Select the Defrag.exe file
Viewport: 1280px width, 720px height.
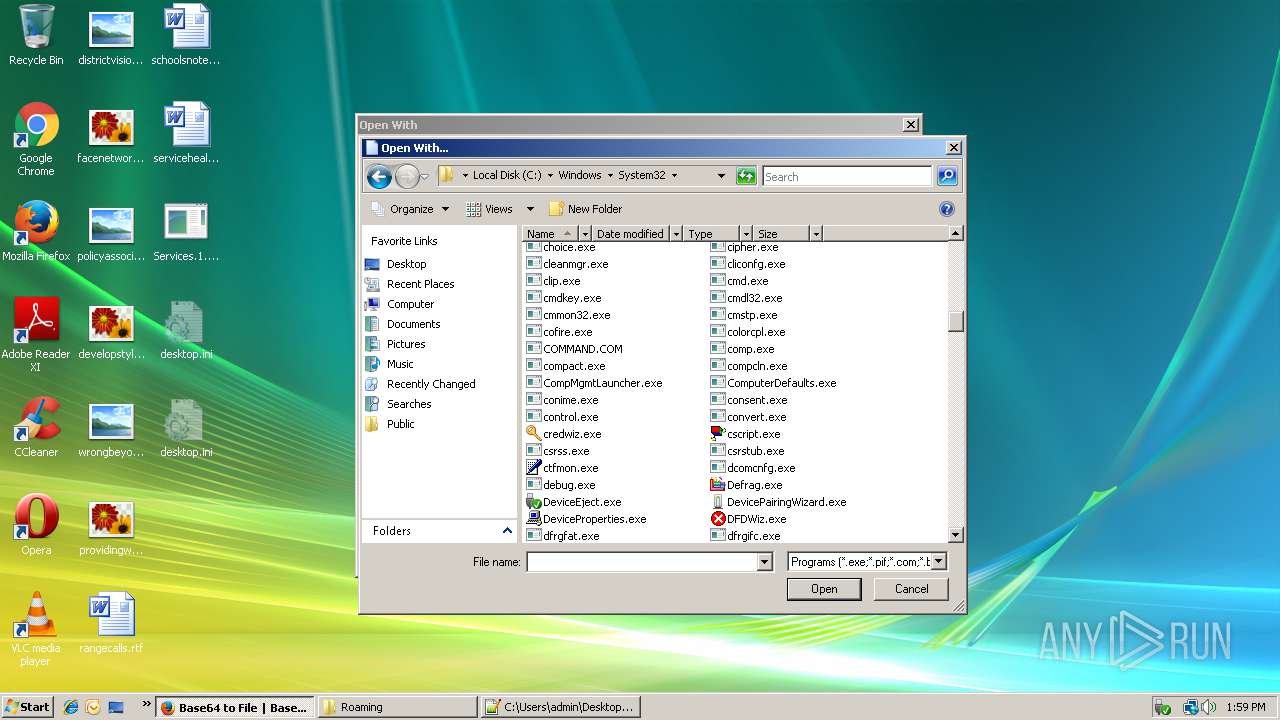coord(746,485)
